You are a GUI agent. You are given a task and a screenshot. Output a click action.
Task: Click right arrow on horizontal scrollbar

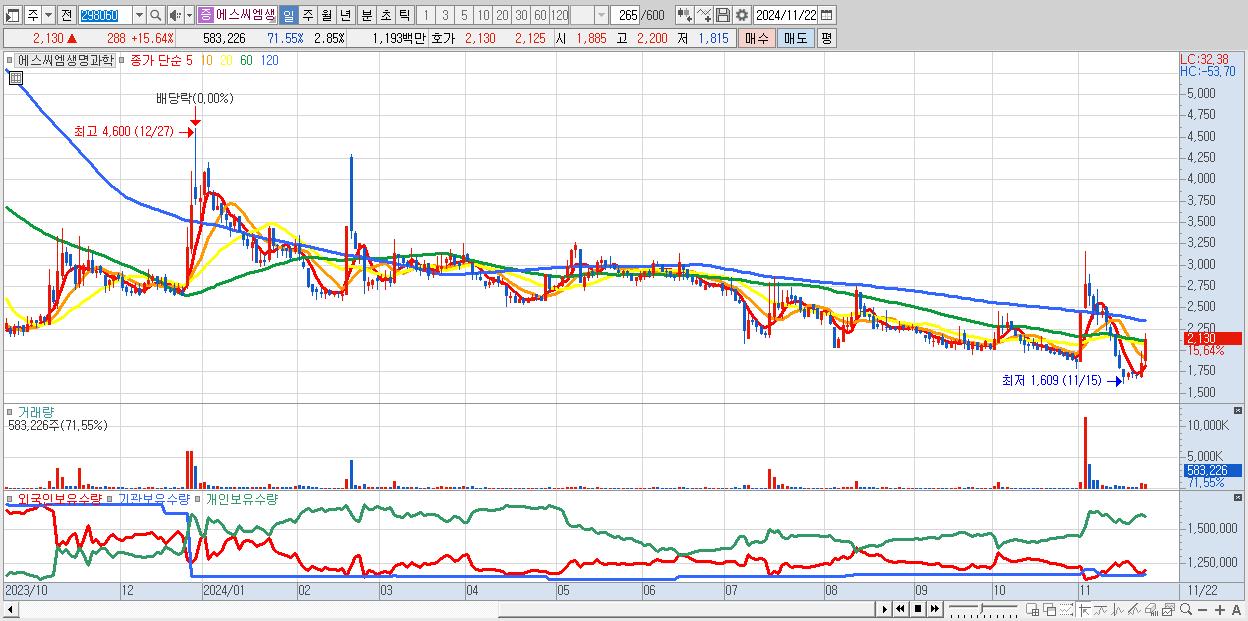coord(885,609)
